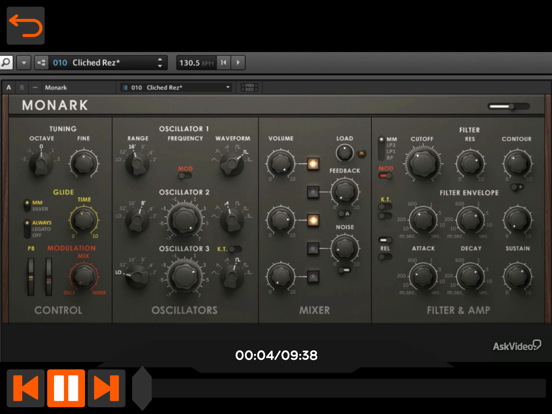The height and width of the screenshot is (414, 552).
Task: Click Amp envelope Attack knob
Action: [x=423, y=276]
